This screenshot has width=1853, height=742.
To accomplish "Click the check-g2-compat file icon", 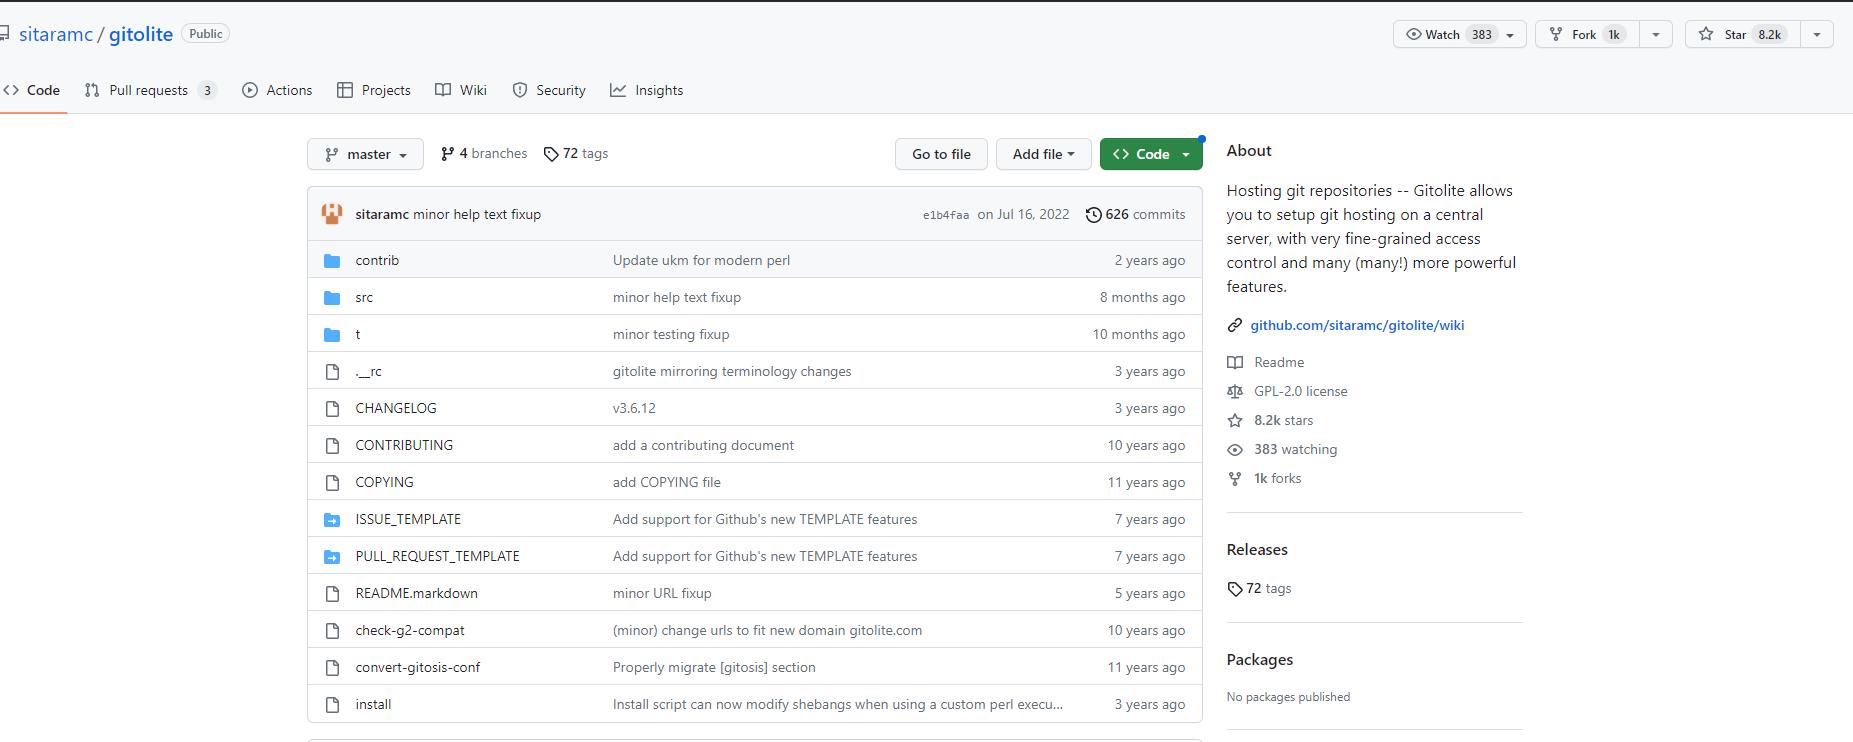I will pos(332,631).
